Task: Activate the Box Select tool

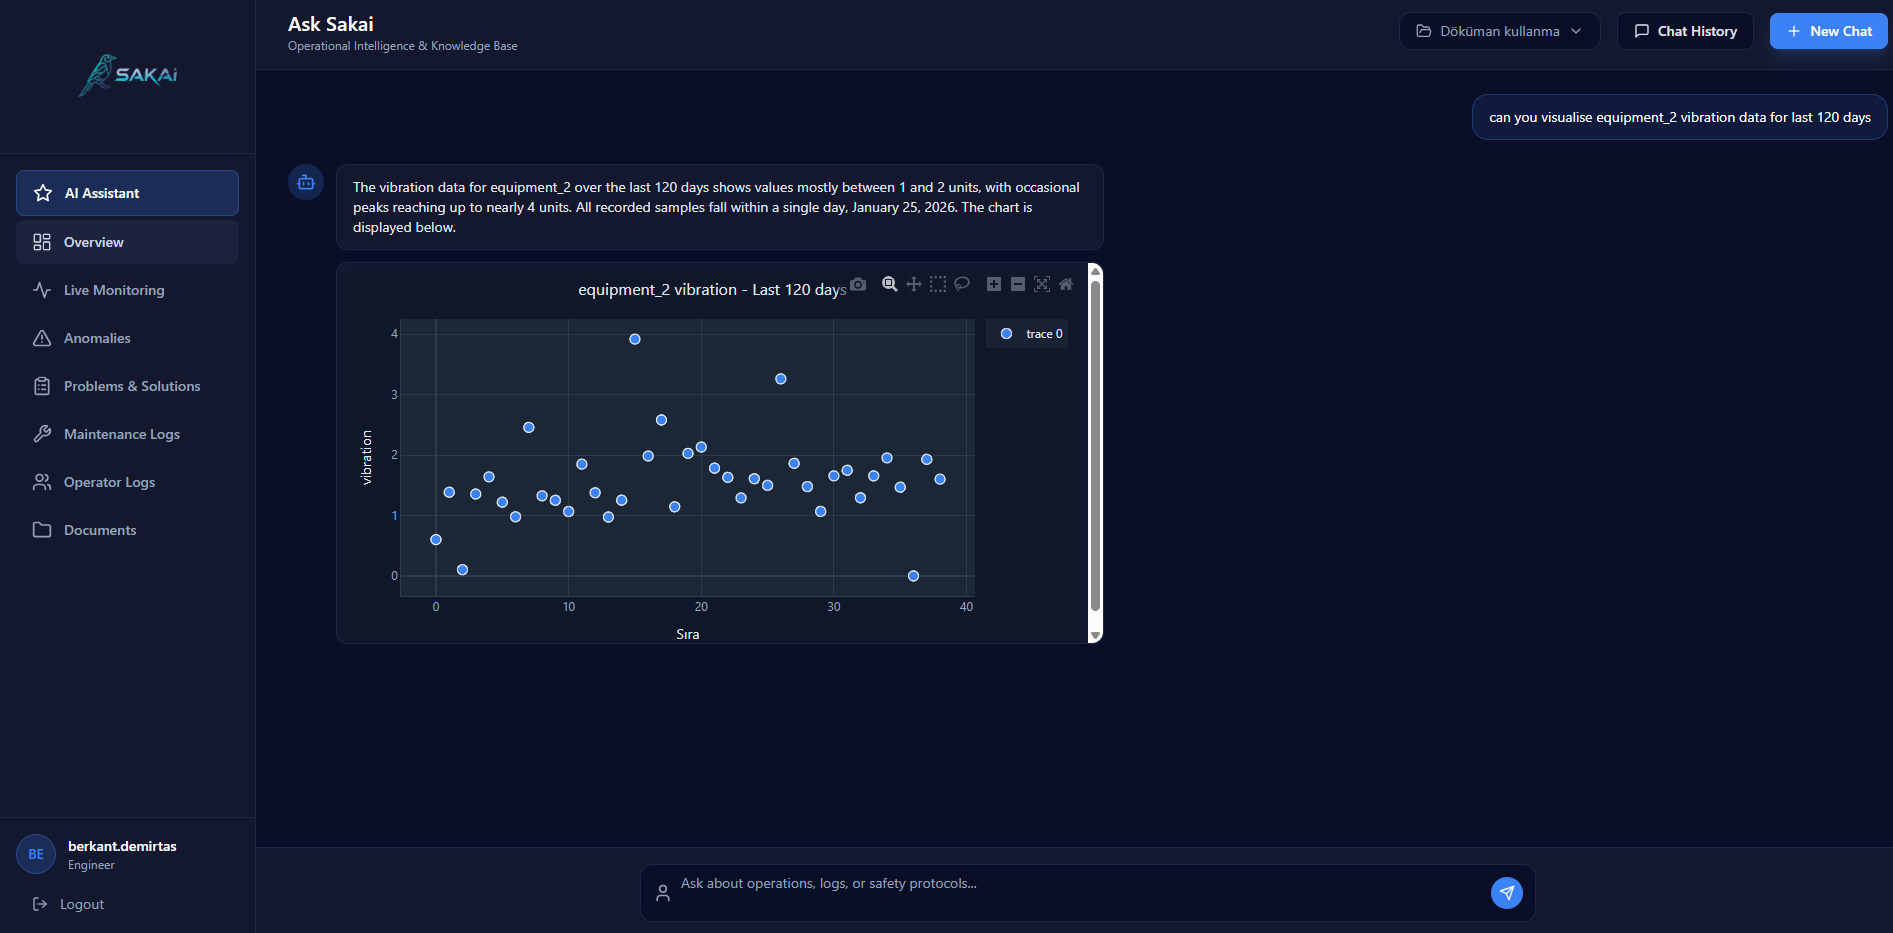Action: pyautogui.click(x=937, y=284)
